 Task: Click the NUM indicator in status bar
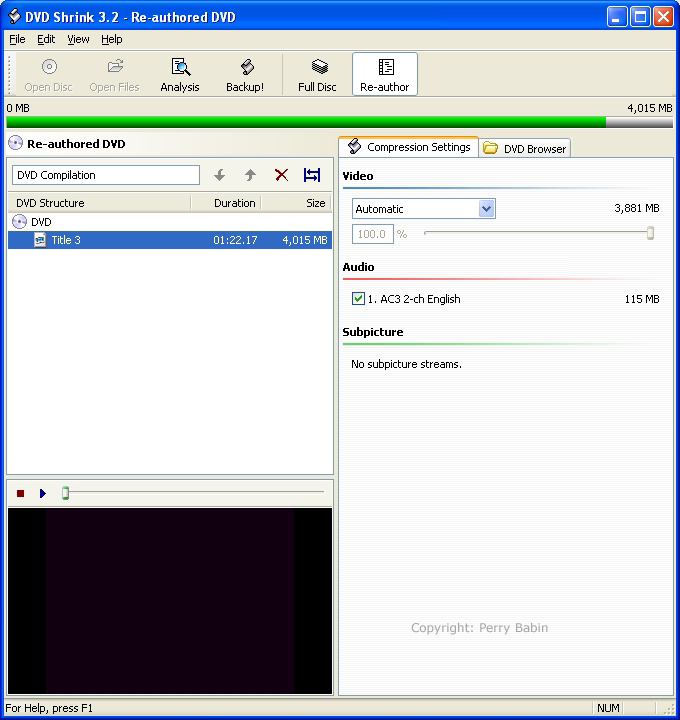coord(608,708)
